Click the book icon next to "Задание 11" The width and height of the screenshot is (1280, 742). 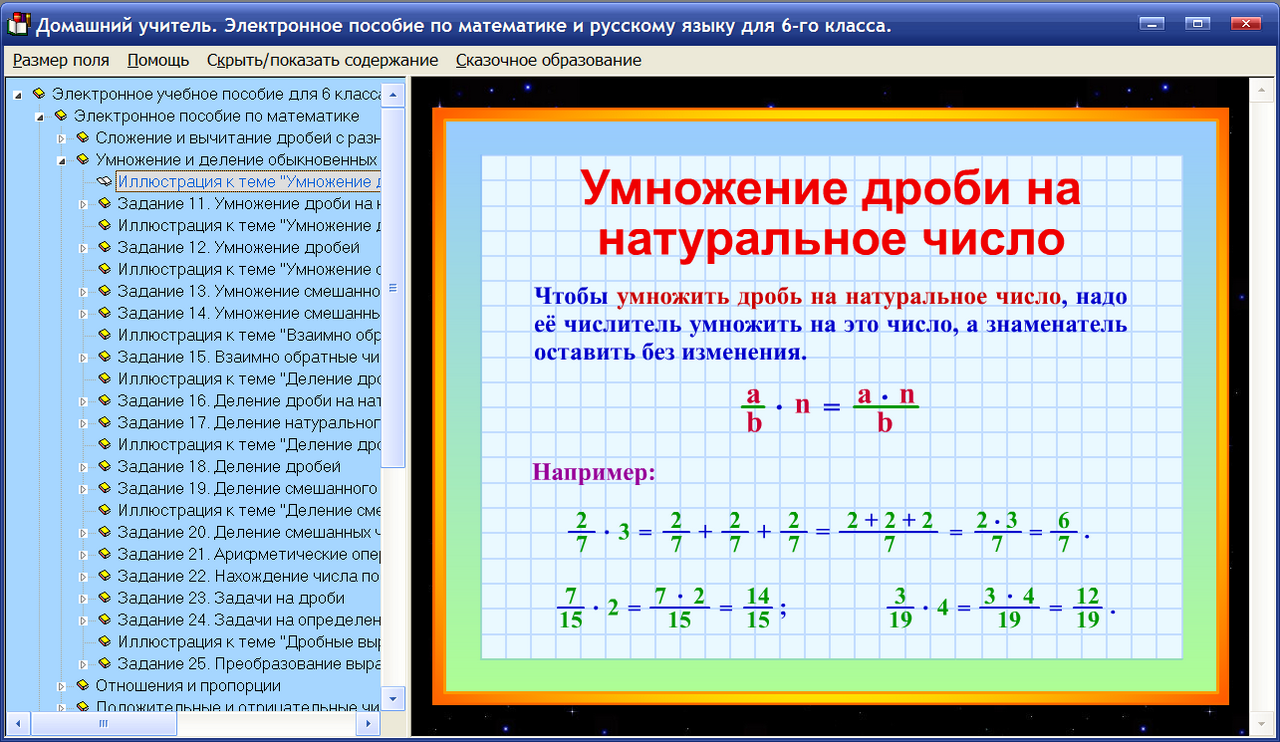point(104,203)
